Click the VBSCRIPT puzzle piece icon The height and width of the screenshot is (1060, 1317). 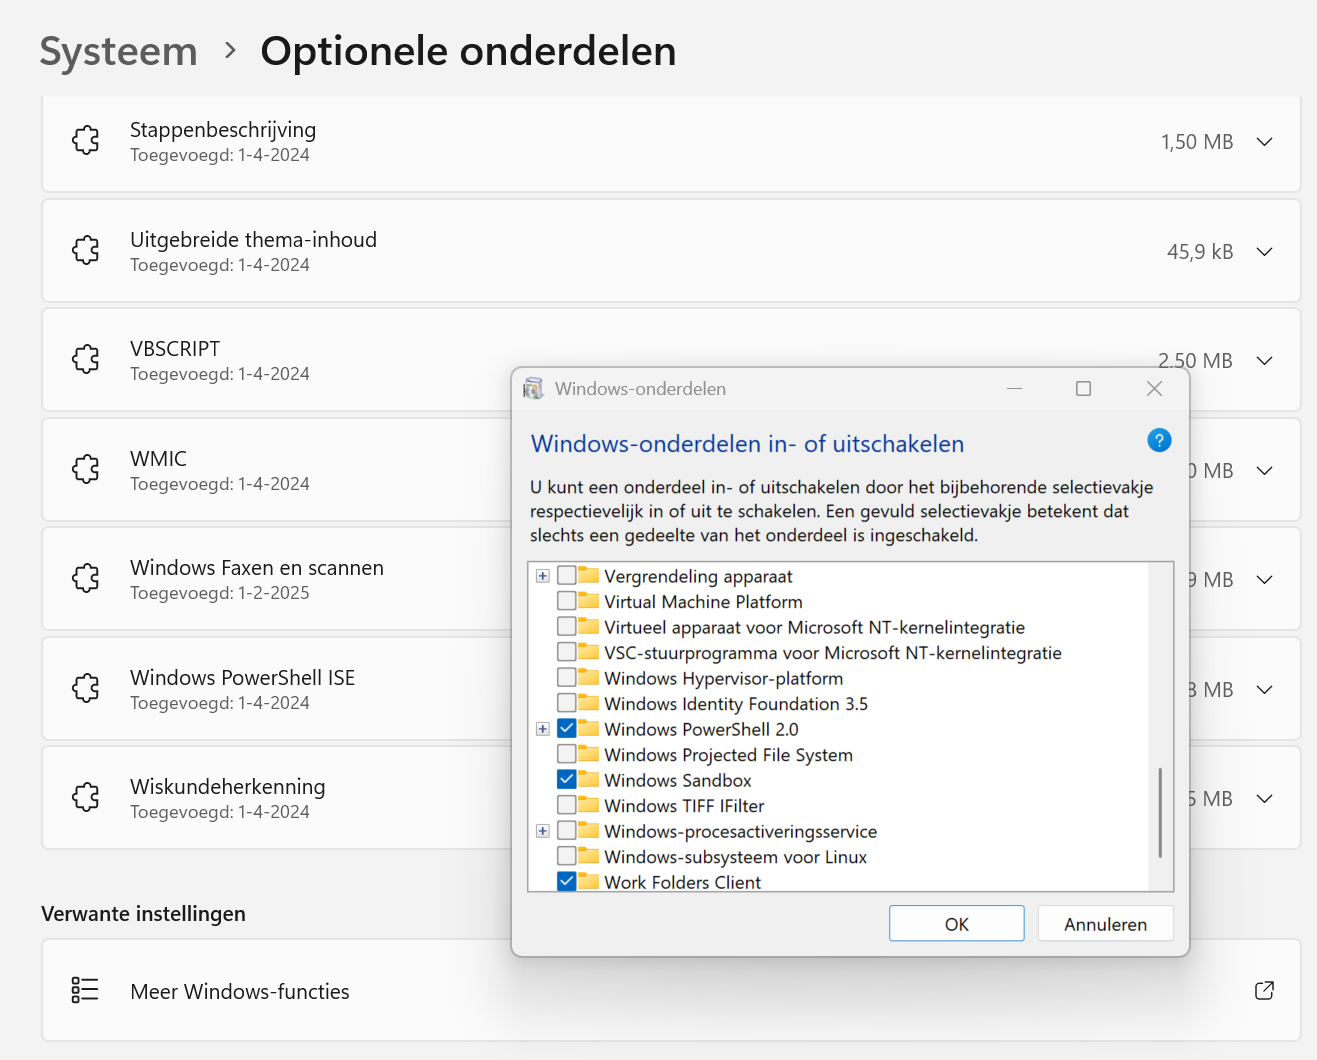[x=86, y=359]
